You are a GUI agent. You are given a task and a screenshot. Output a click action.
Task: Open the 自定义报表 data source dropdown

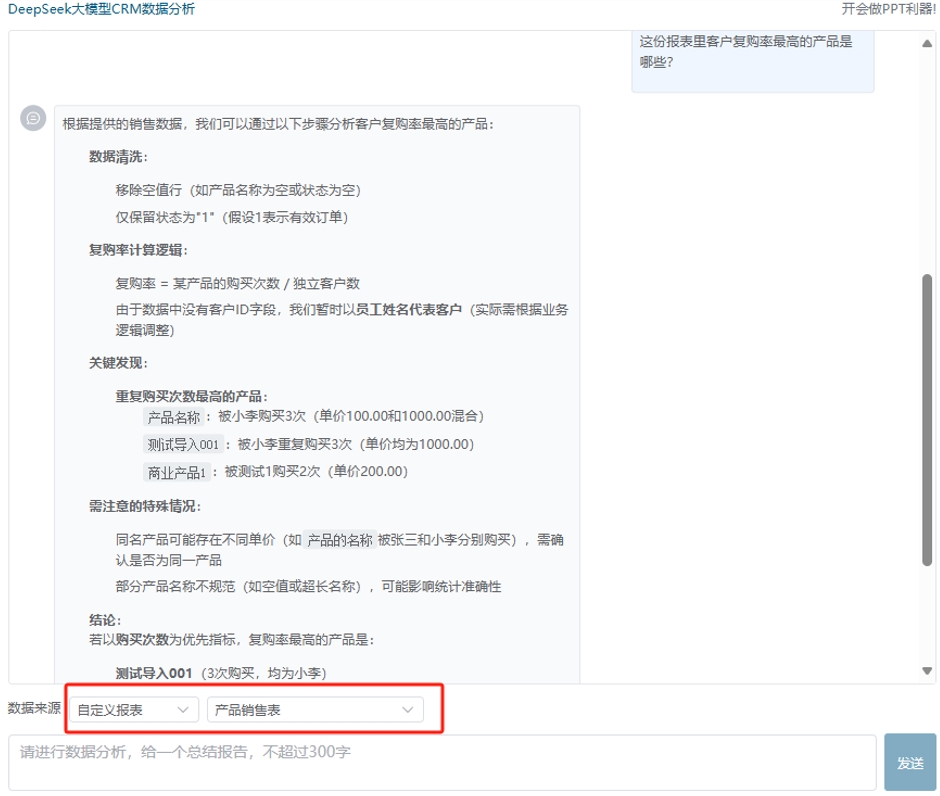coord(134,710)
